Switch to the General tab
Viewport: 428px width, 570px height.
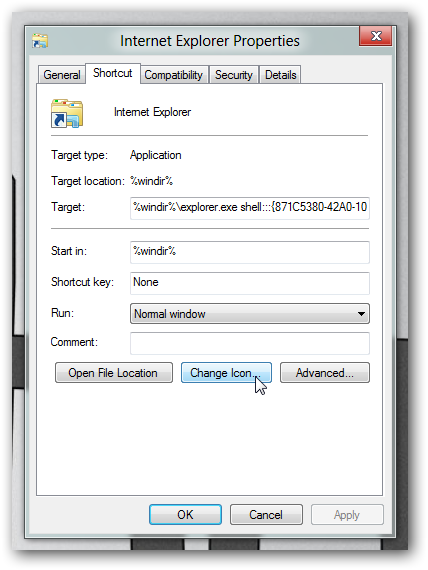[x=61, y=75]
